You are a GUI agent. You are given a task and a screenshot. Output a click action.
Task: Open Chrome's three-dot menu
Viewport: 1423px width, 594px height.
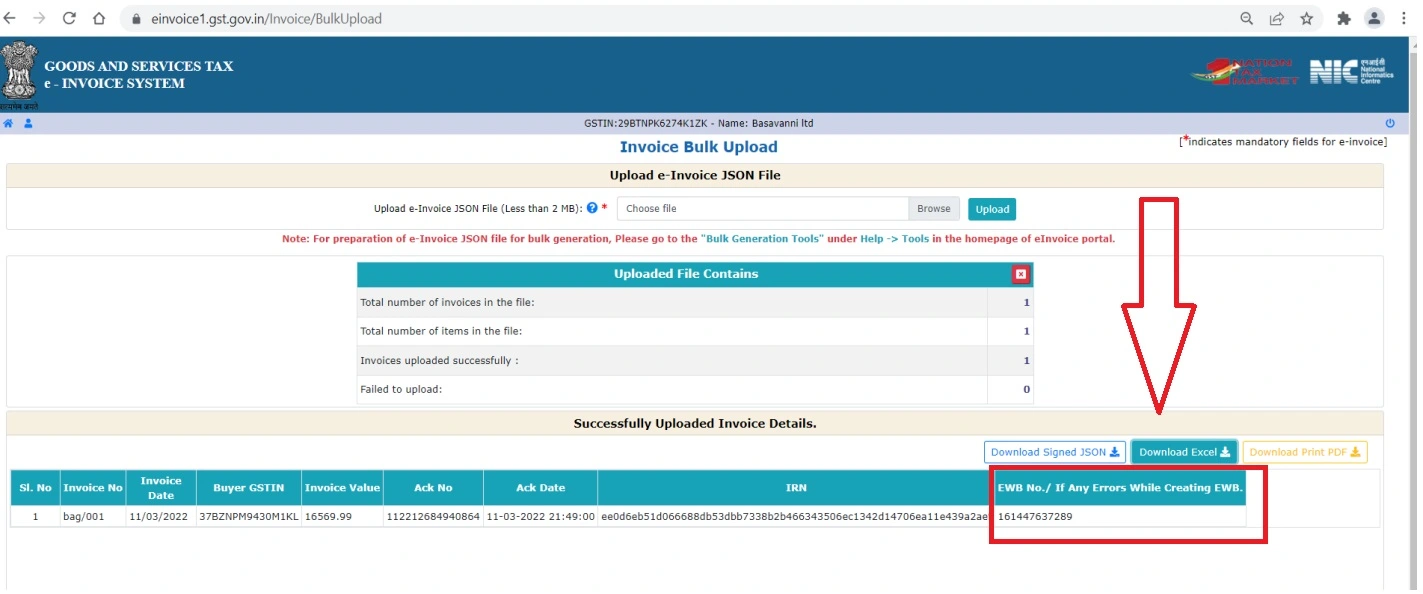click(1405, 17)
